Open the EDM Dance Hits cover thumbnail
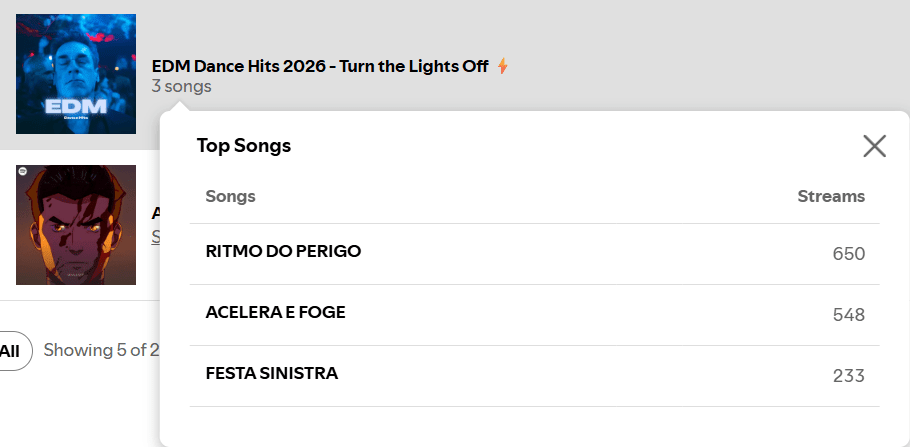The height and width of the screenshot is (447, 910). [x=76, y=74]
